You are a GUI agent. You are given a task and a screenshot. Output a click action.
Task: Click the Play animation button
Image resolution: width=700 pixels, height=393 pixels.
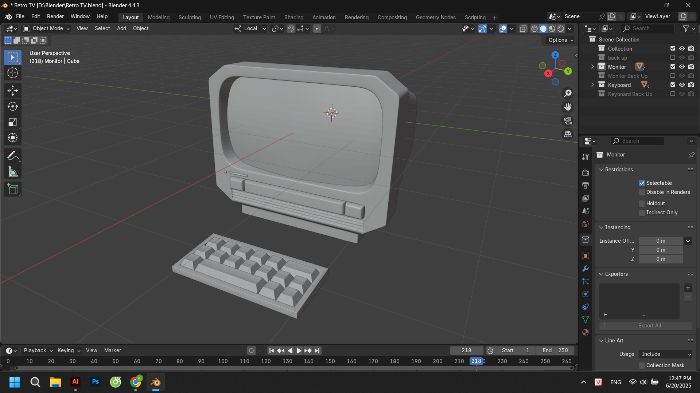pos(299,351)
